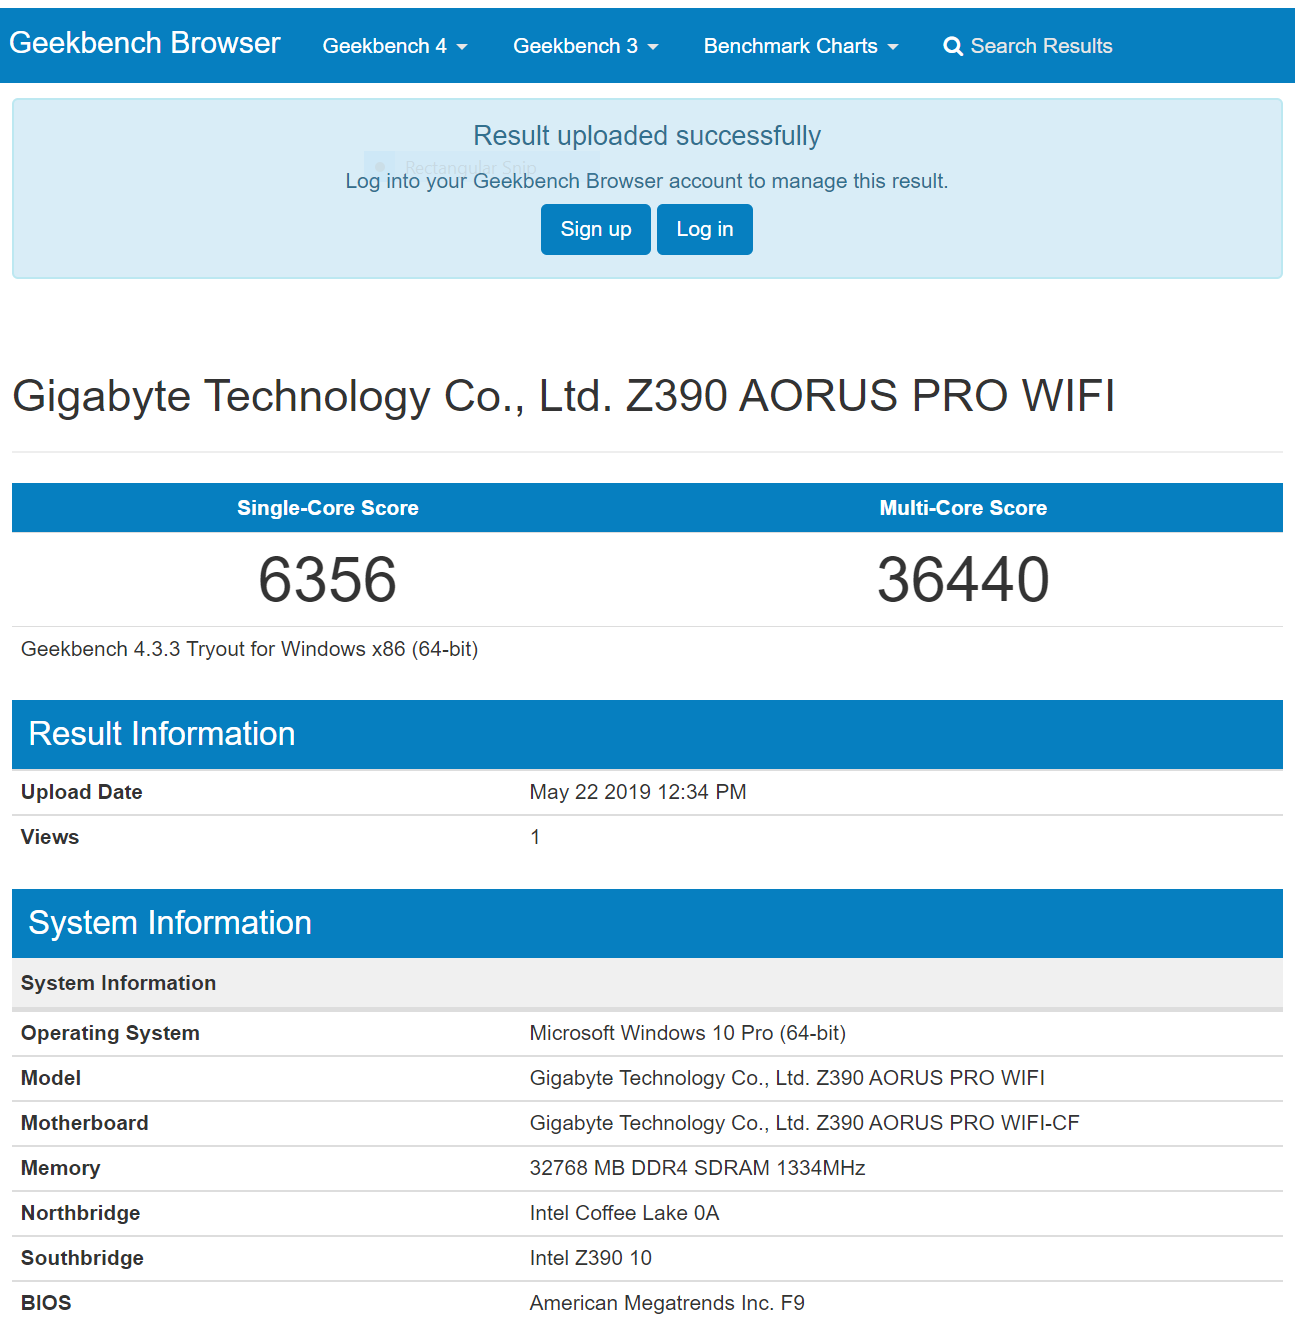This screenshot has height=1343, width=1295.
Task: Click the Upload Date label
Action: point(82,792)
